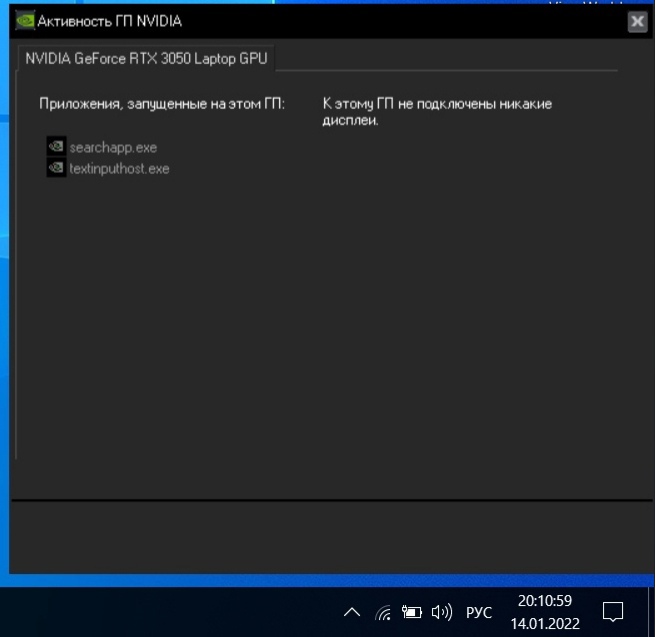
Task: Click the NVIDIA logo in the title bar
Action: (x=25, y=20)
